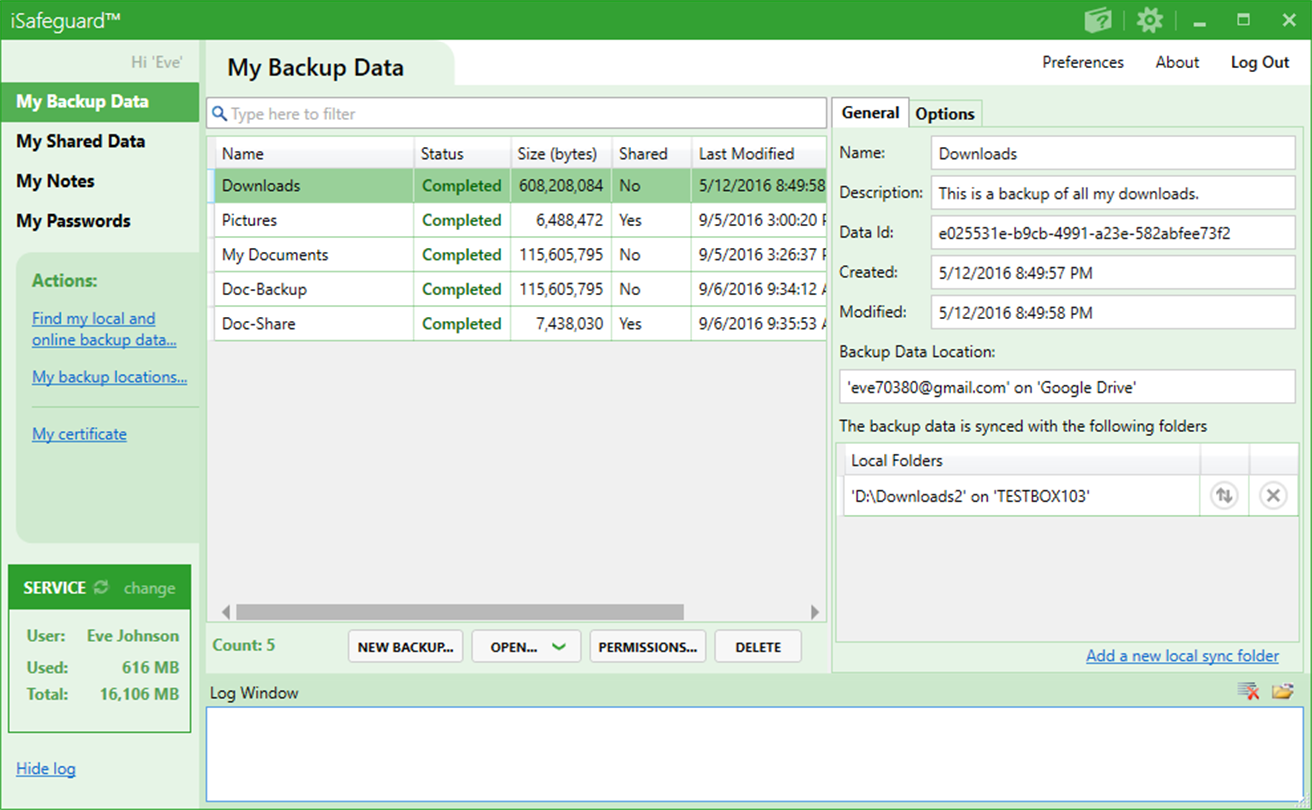Open settings gear in title bar
This screenshot has height=810, width=1312.
pos(1150,20)
